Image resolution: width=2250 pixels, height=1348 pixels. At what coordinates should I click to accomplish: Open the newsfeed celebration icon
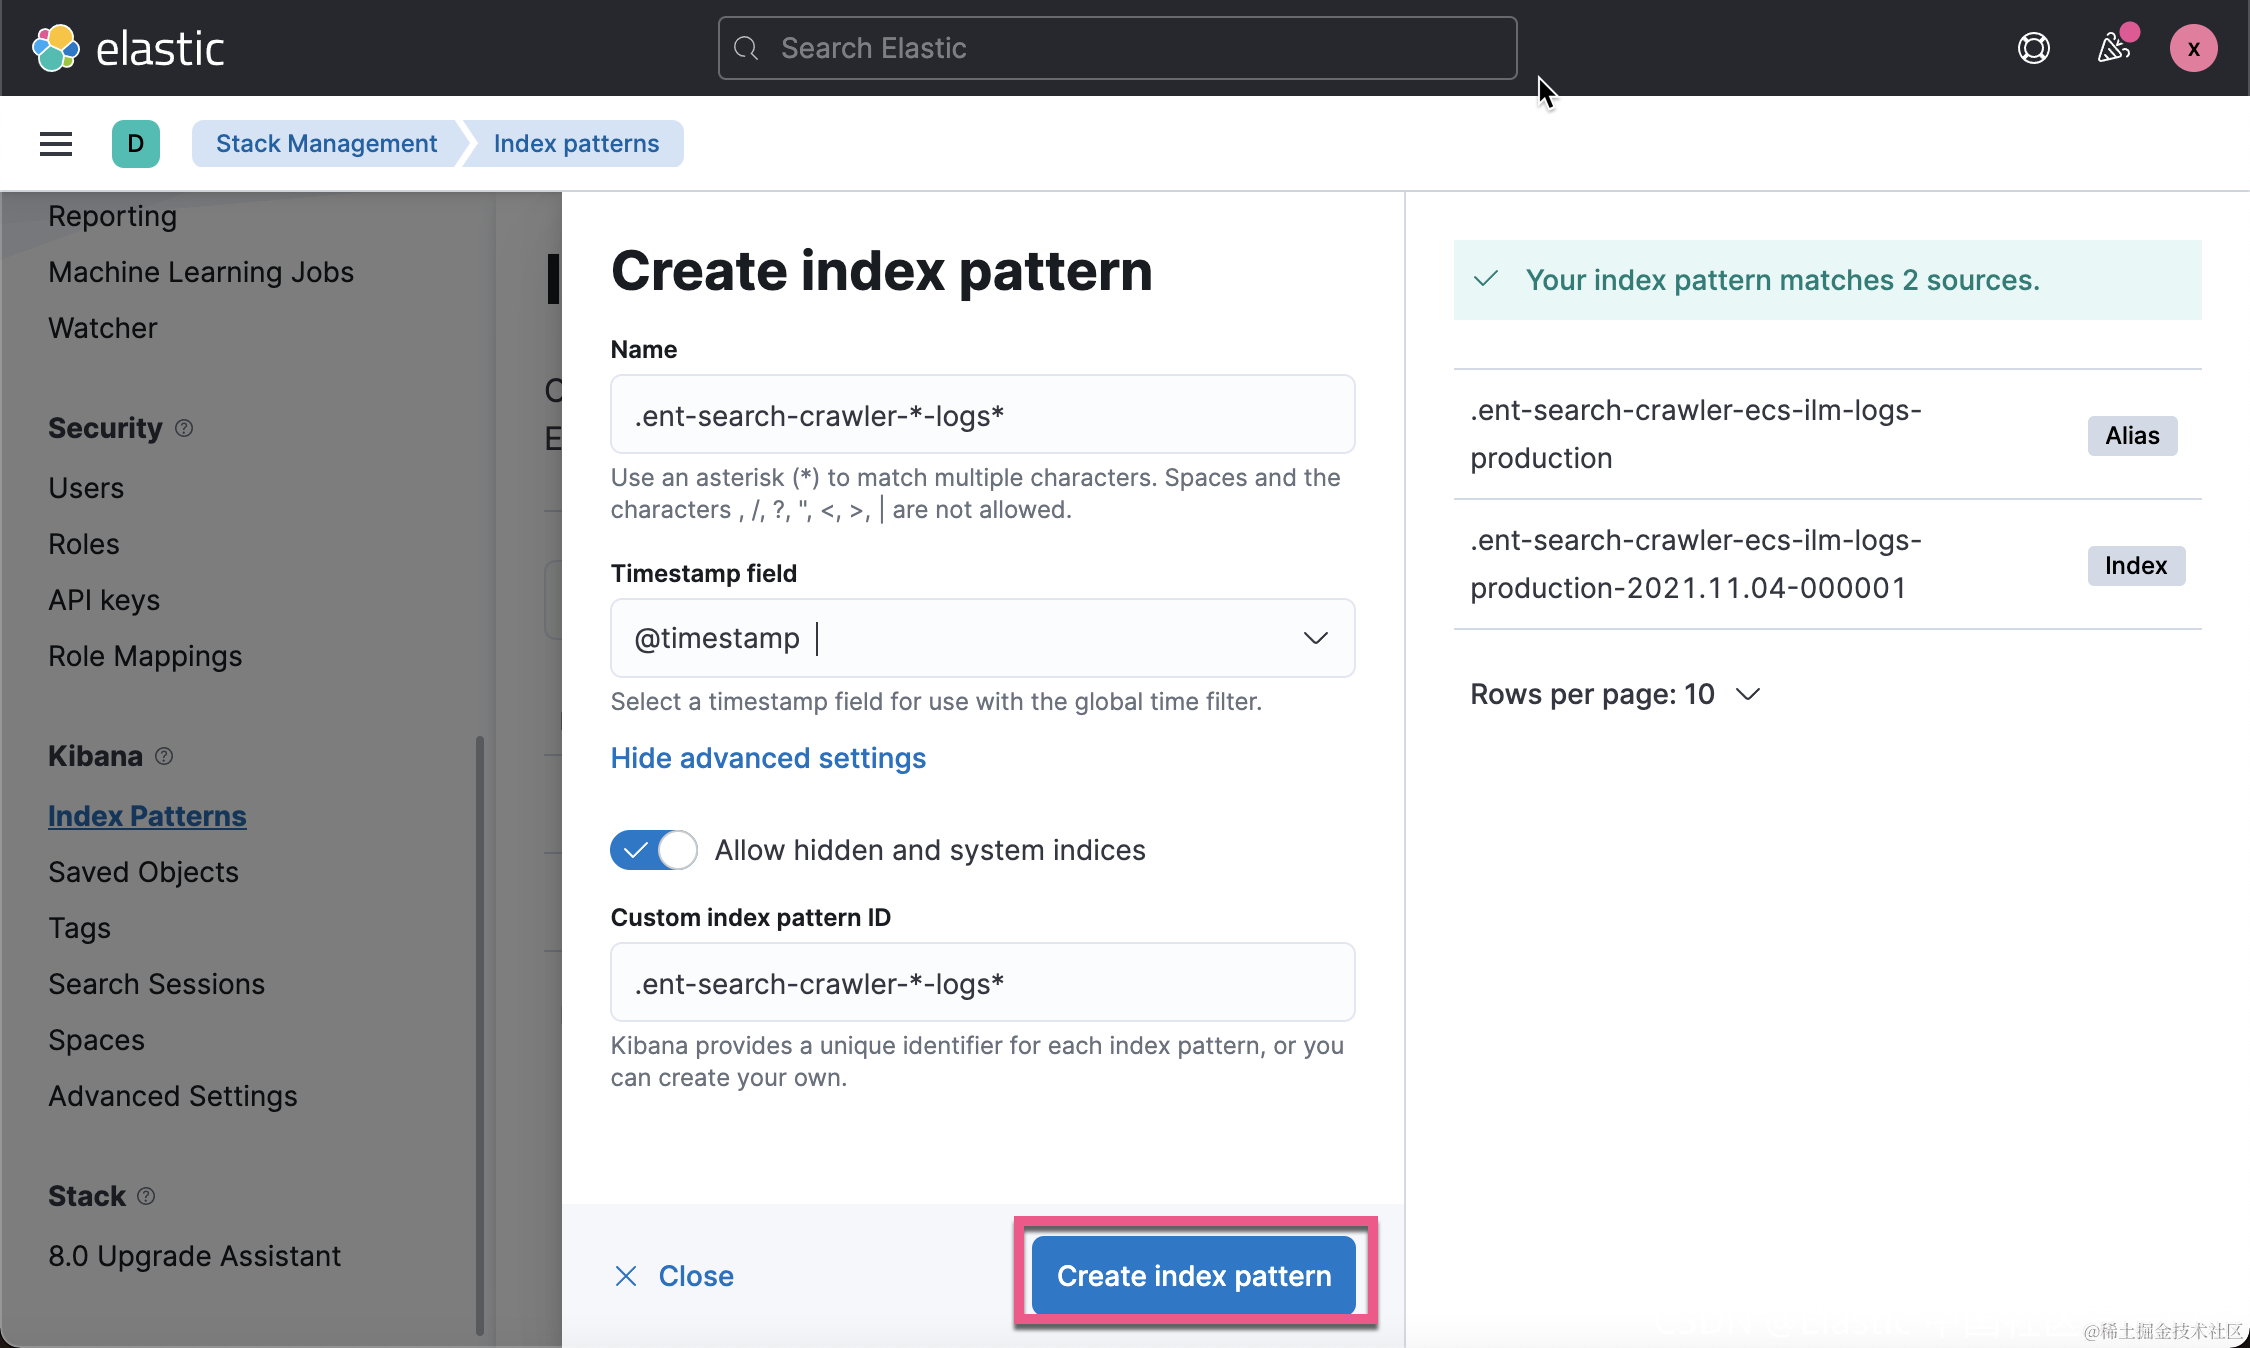coord(2113,48)
